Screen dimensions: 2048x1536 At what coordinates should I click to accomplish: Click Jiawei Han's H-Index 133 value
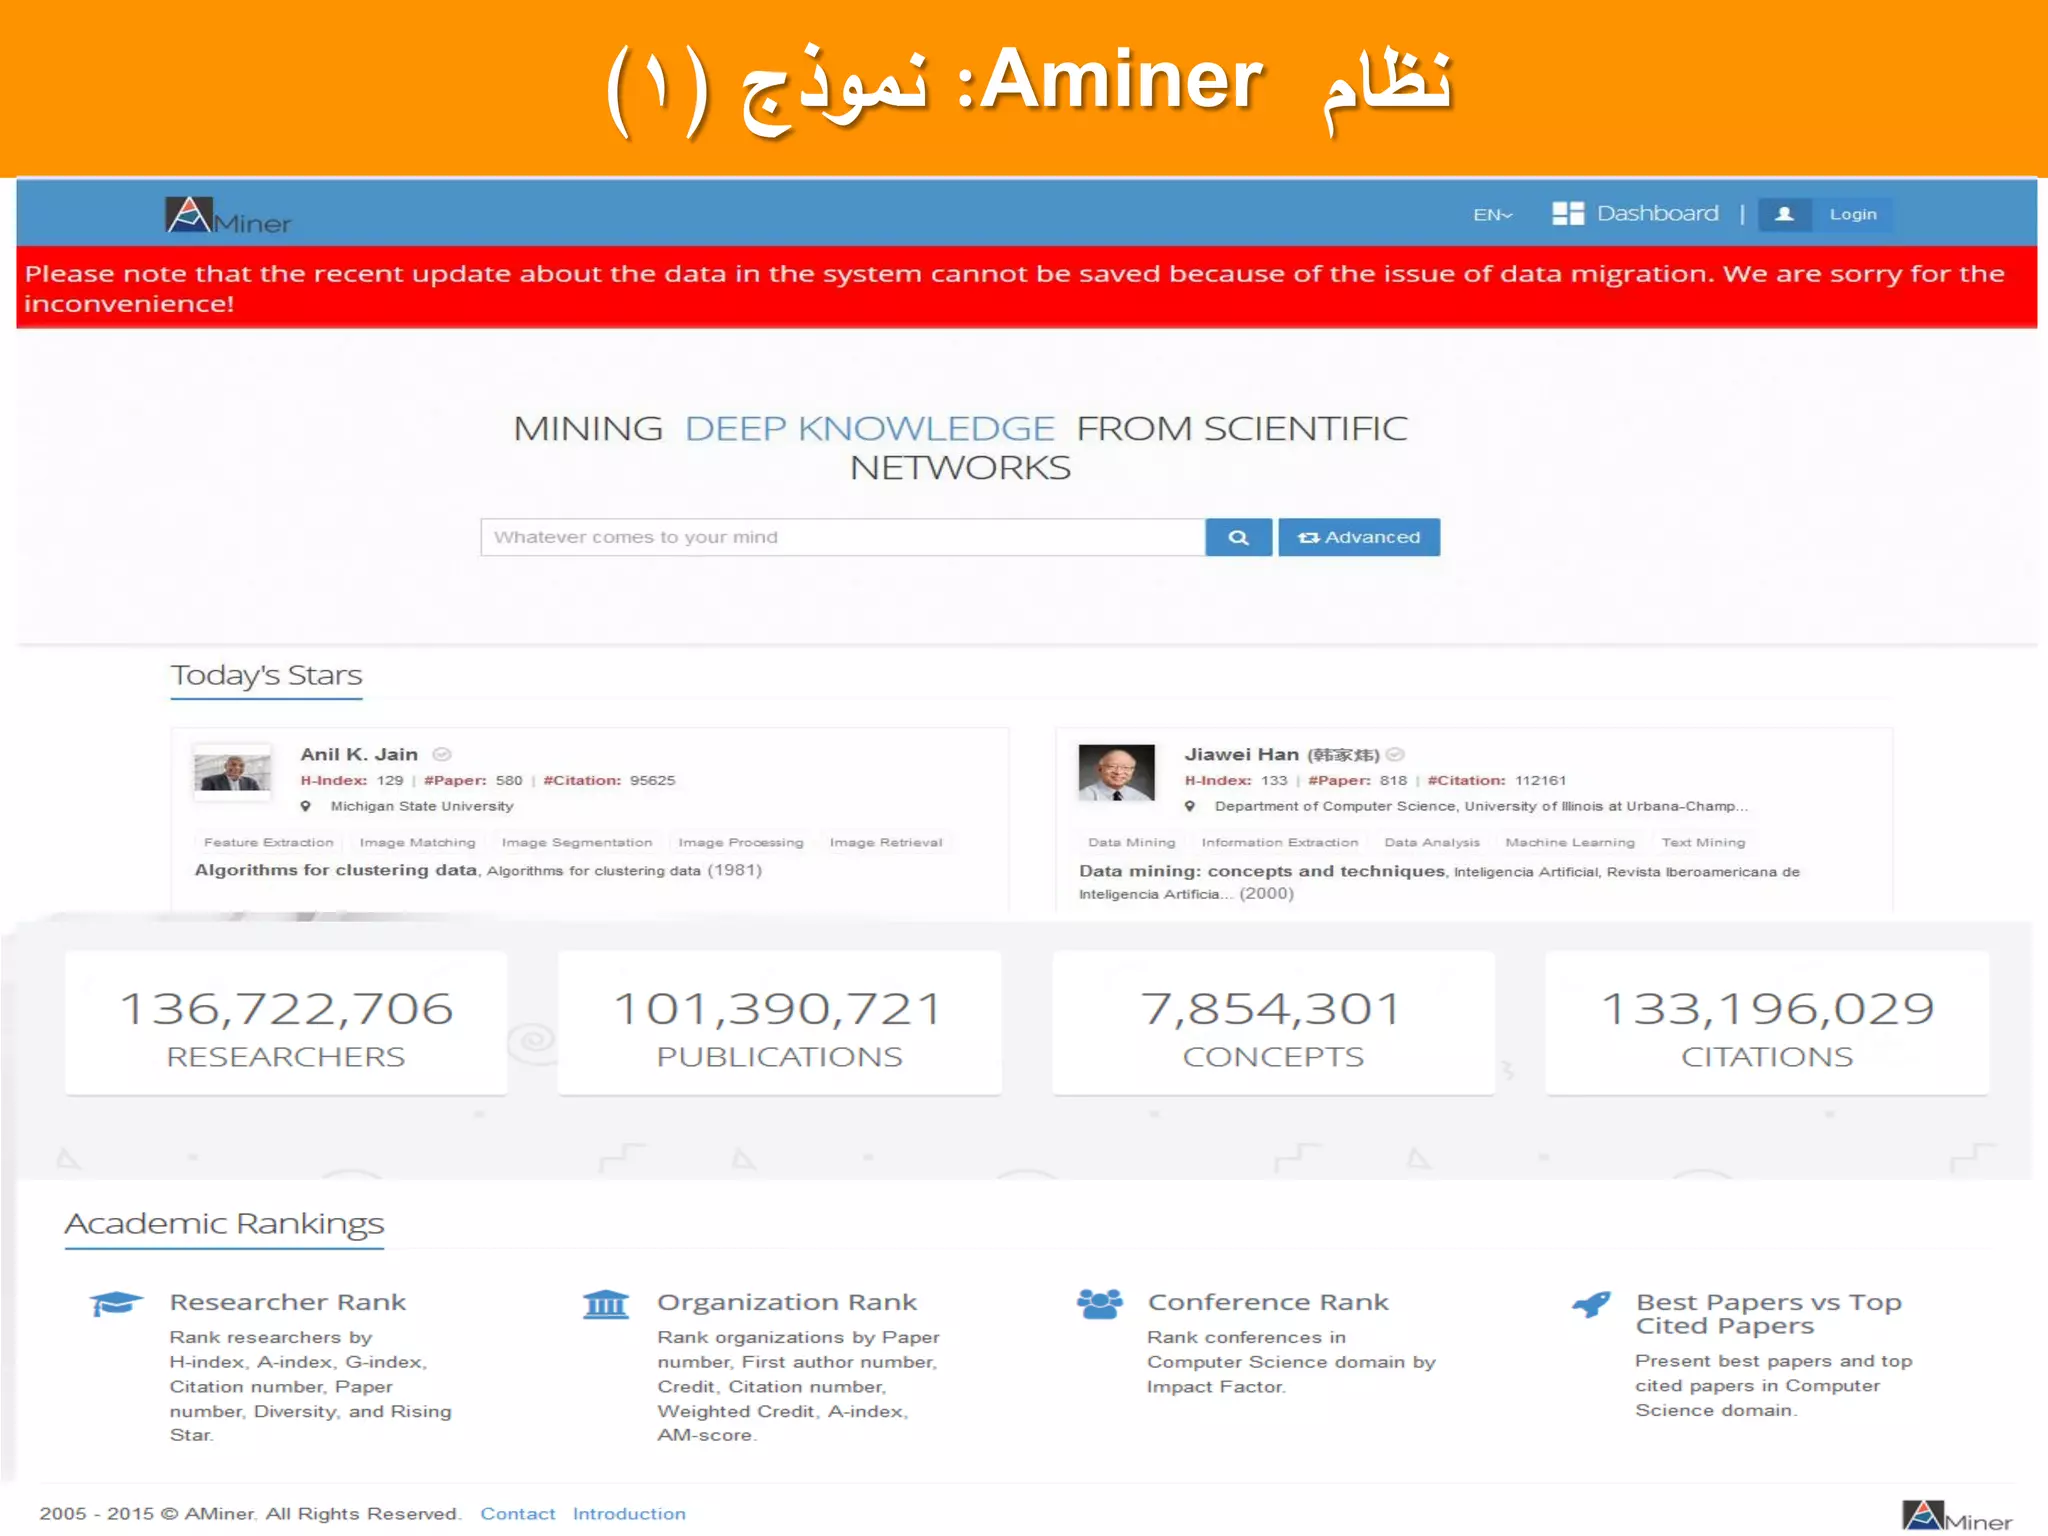click(x=1274, y=780)
